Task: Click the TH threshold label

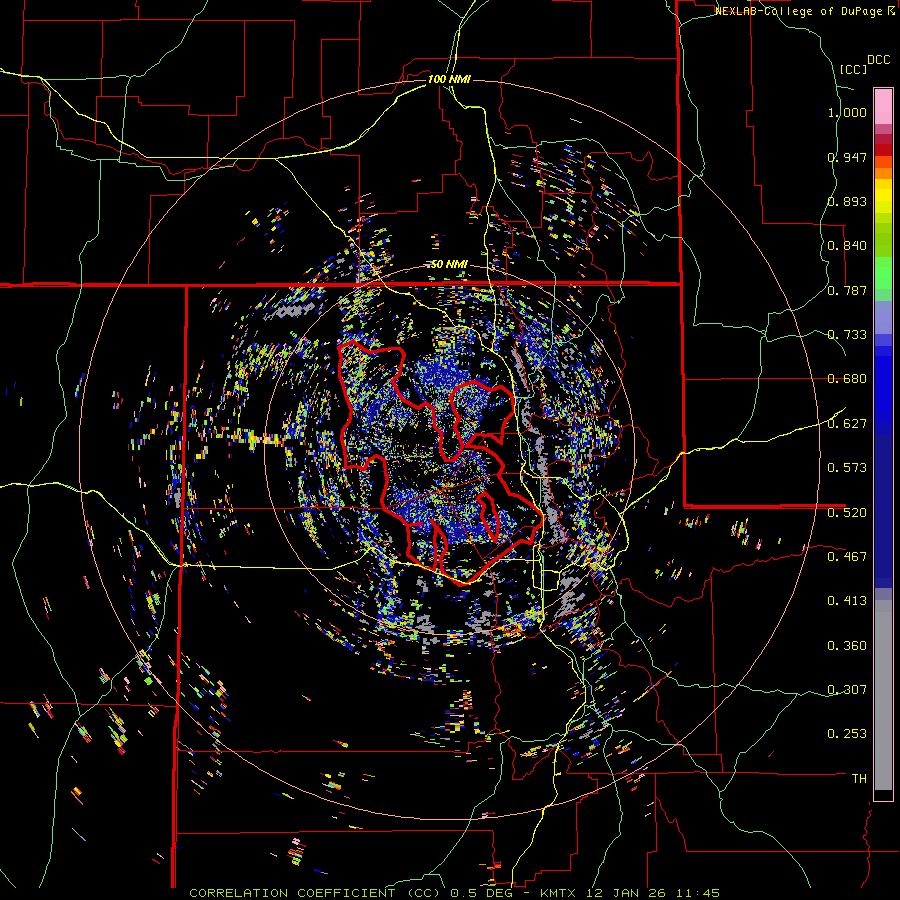Action: click(x=859, y=779)
